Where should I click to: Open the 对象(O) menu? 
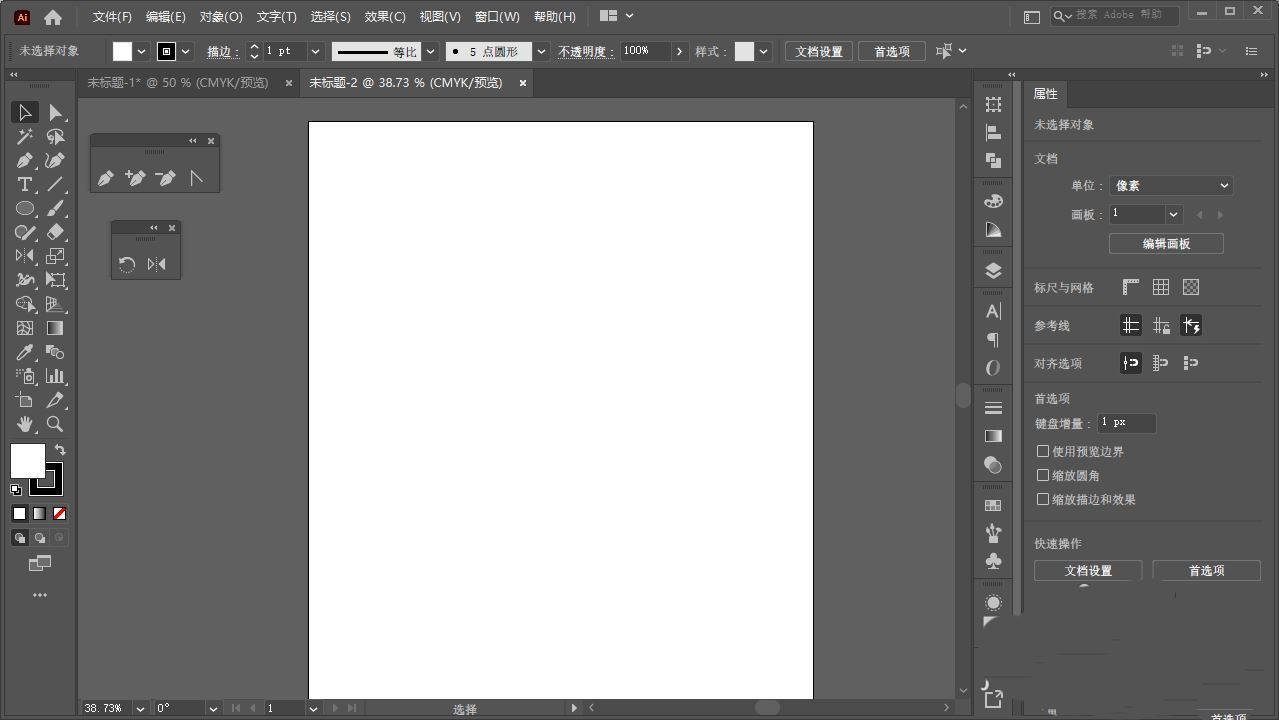pos(221,17)
